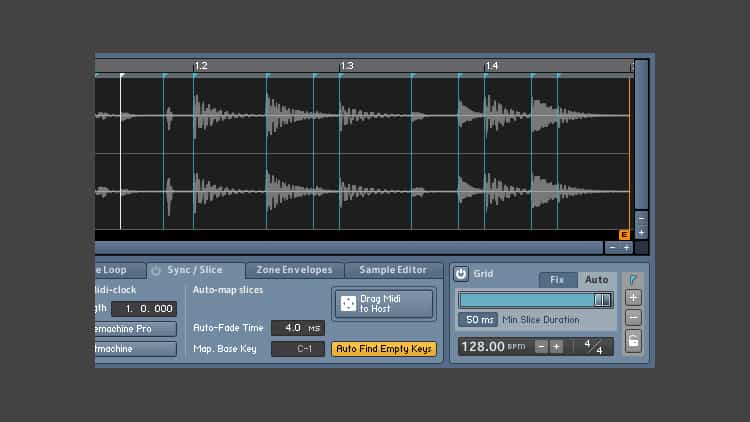Click the 1.3 ruler marker

click(x=347, y=66)
